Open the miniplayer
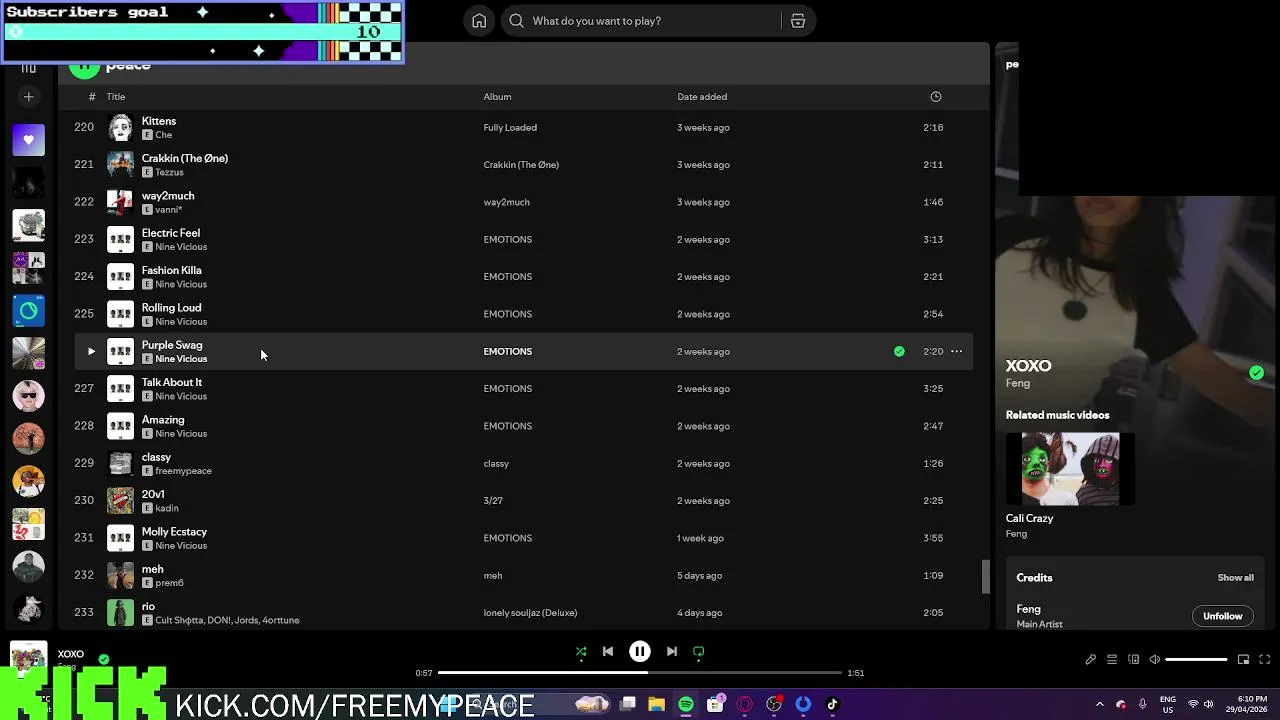 [x=1243, y=660]
